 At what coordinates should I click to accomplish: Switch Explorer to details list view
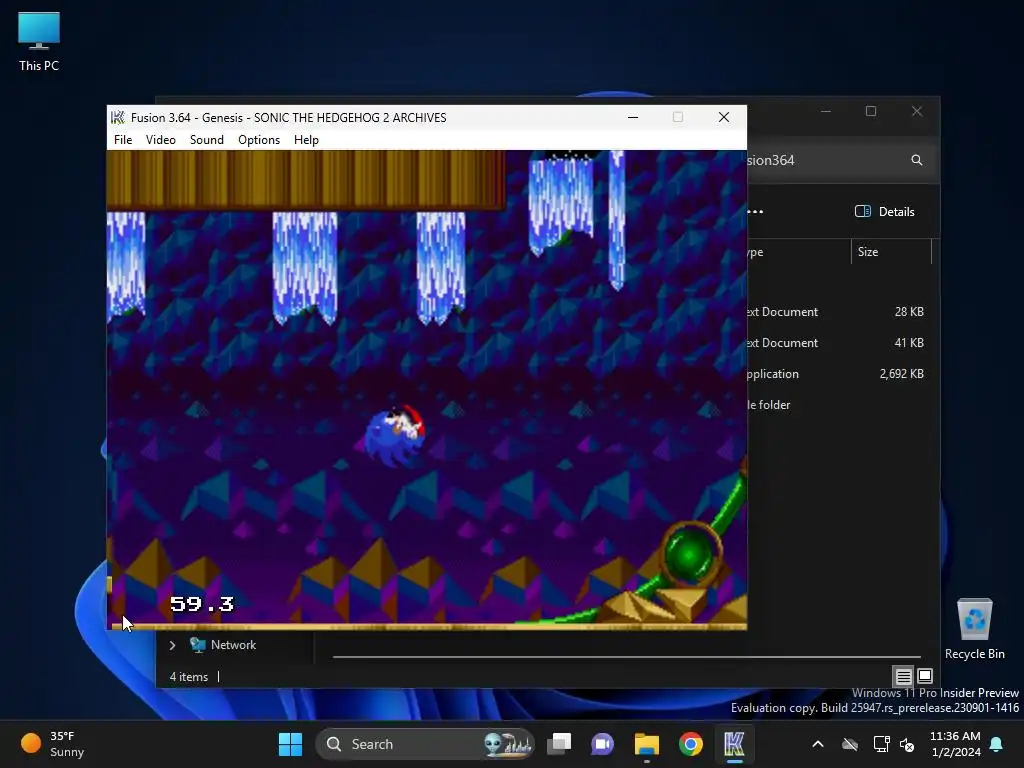click(903, 676)
